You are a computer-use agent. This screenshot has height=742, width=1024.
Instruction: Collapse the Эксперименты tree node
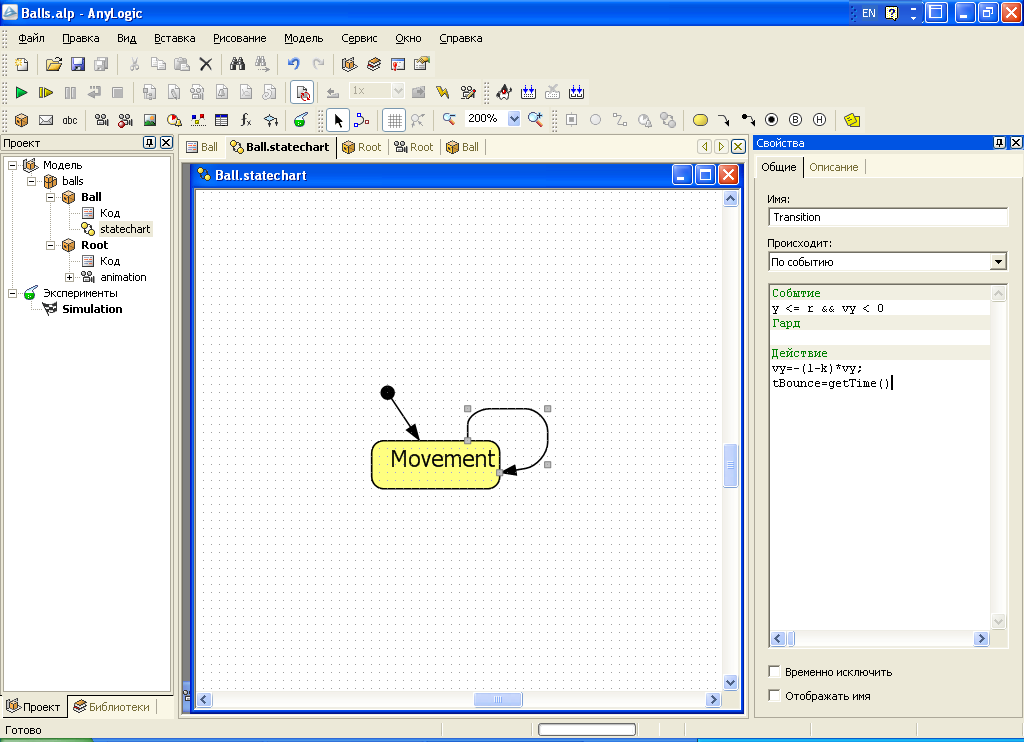tap(12, 293)
